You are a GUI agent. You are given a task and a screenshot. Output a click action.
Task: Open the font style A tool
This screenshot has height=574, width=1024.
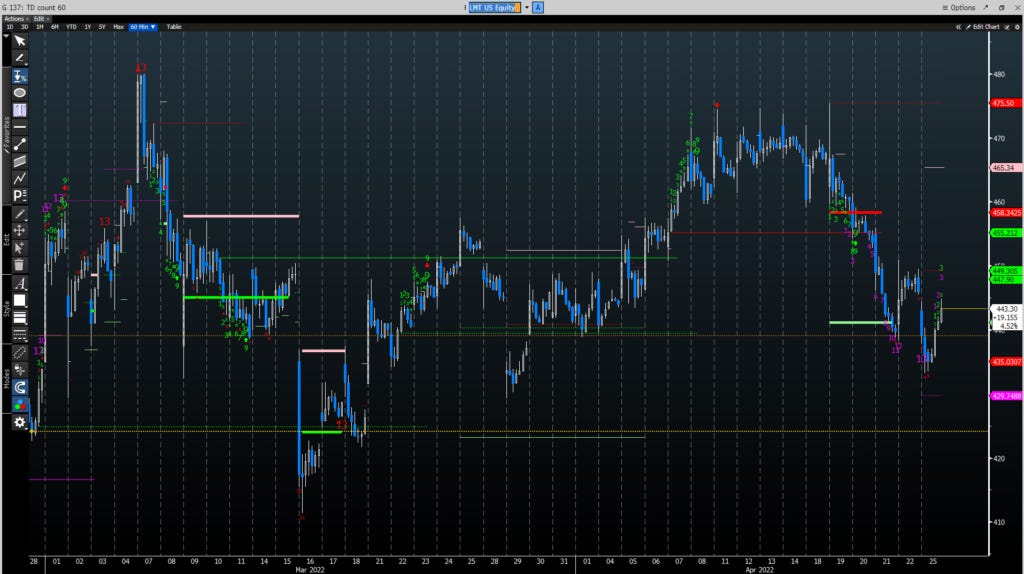(20, 283)
